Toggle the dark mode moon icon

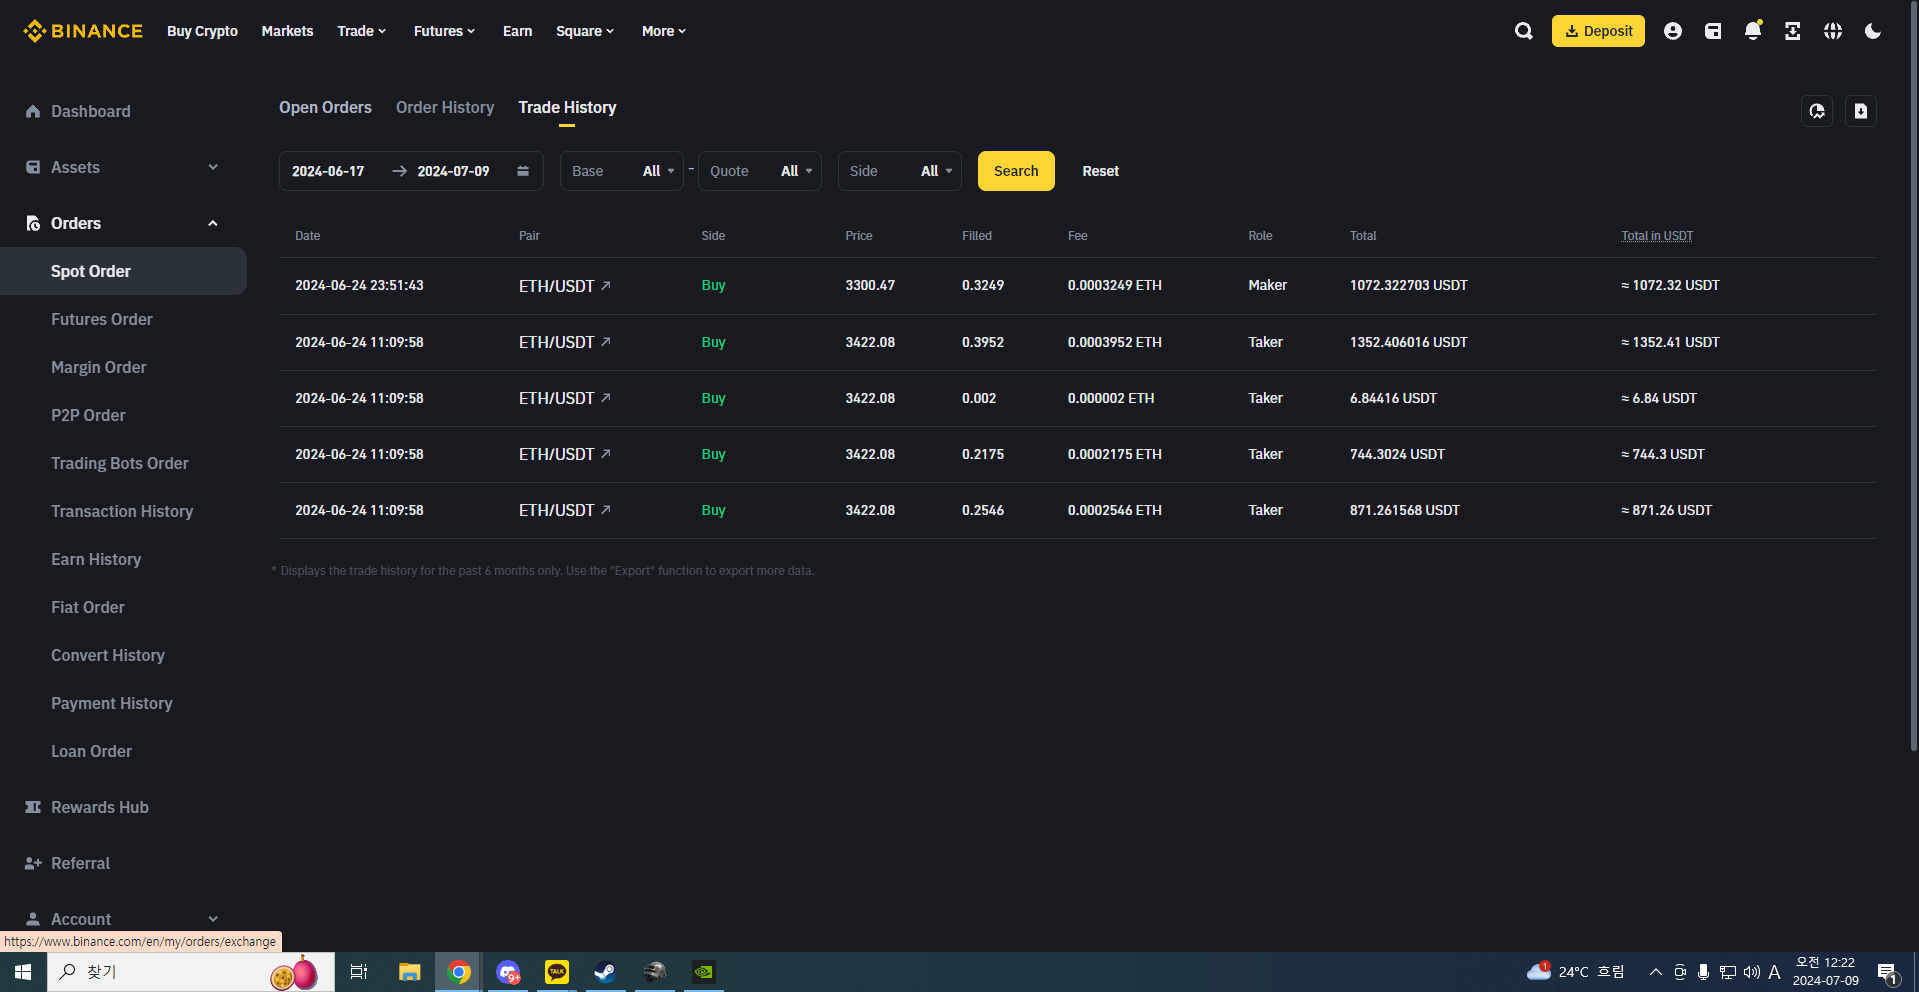1873,31
